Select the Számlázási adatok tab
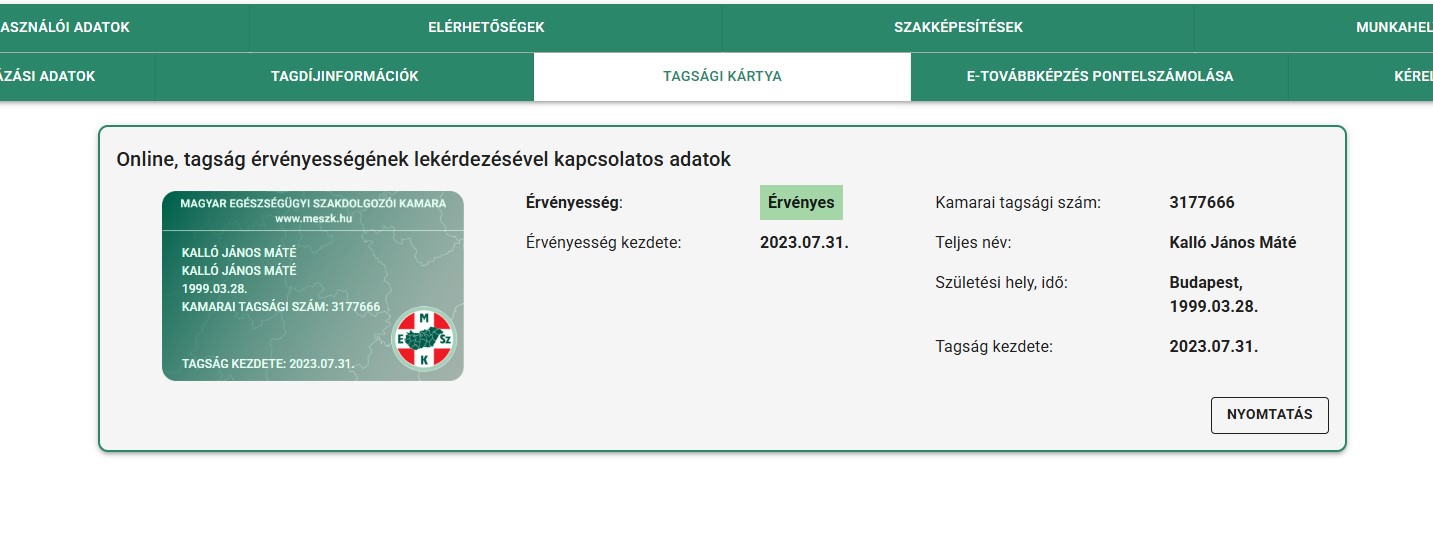The image size is (1433, 553). 49,76
